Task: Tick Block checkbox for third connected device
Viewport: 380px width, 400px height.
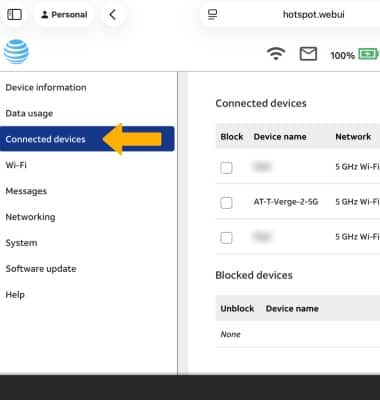Action: 226,238
